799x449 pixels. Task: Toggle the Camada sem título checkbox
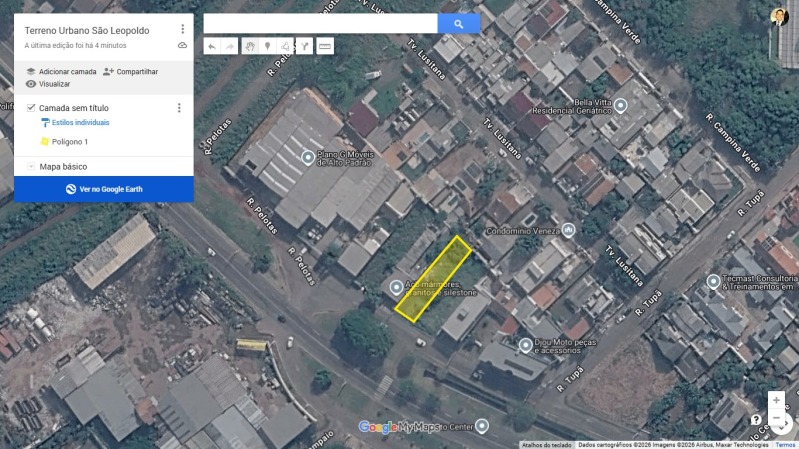click(x=31, y=108)
